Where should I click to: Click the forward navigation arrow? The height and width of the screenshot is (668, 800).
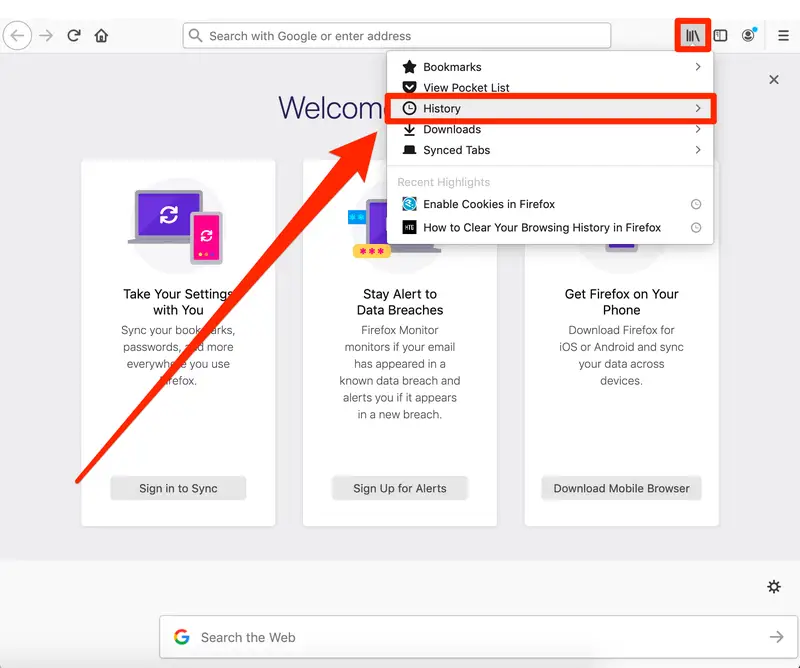point(45,36)
